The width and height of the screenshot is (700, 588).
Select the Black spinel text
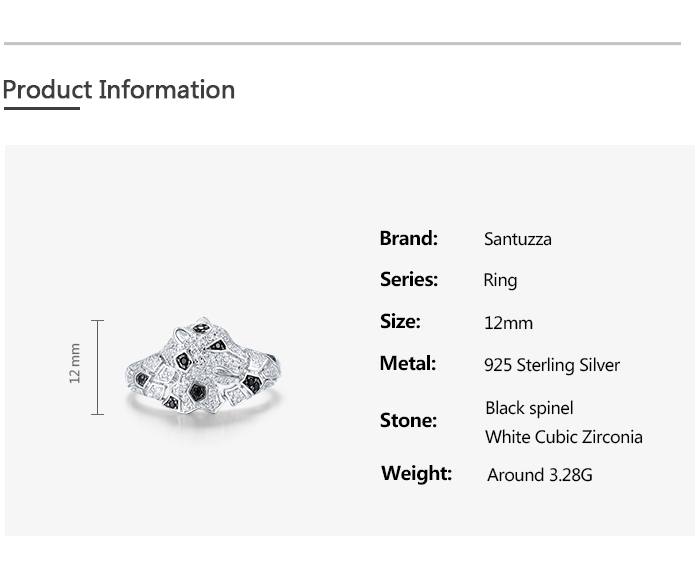(x=529, y=408)
